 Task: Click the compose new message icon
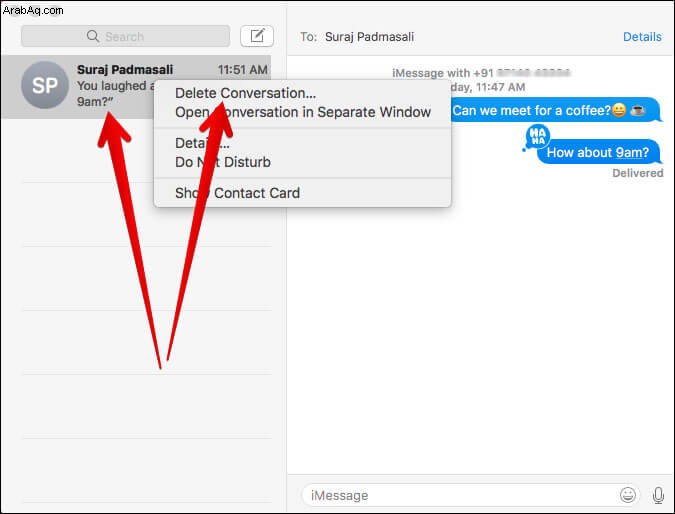click(x=257, y=36)
